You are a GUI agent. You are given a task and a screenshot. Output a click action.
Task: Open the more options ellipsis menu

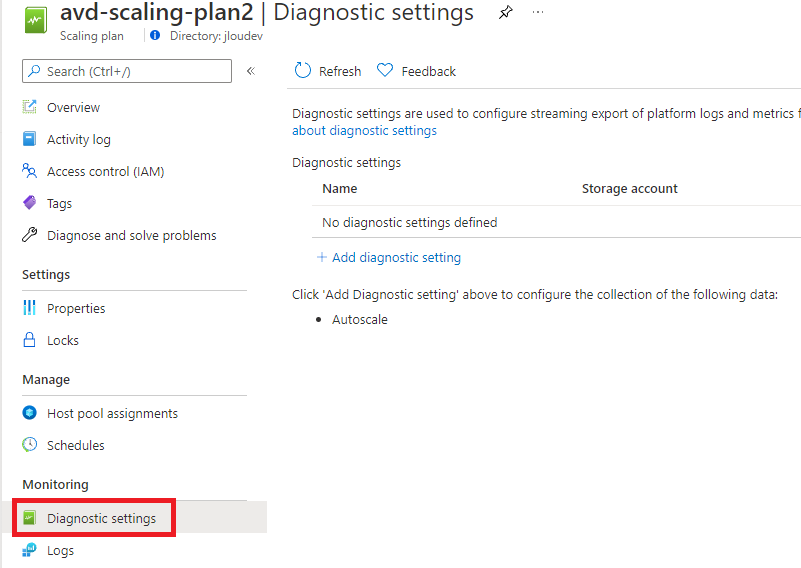[x=538, y=12]
